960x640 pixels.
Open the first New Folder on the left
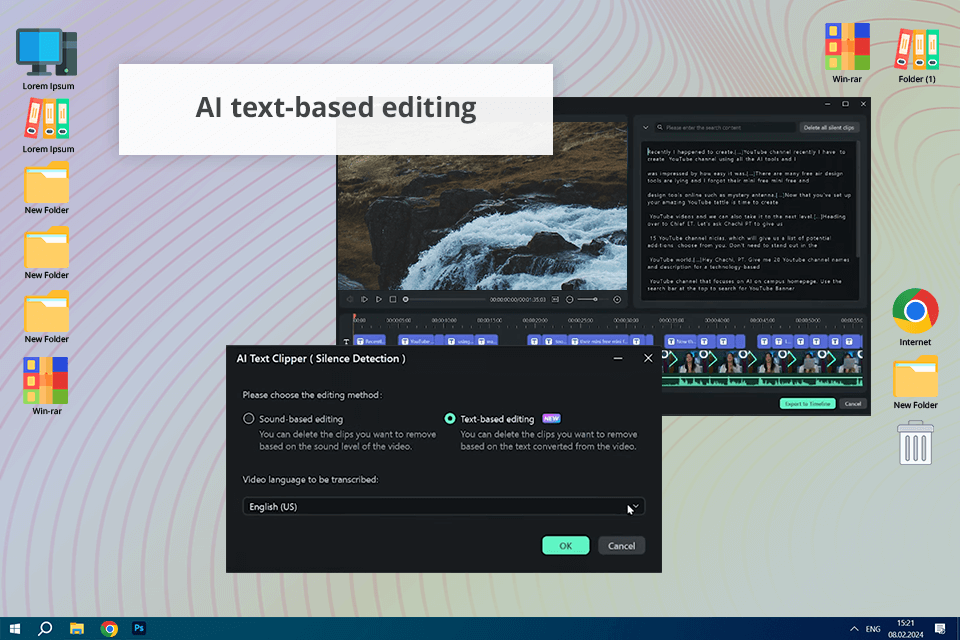[x=47, y=188]
